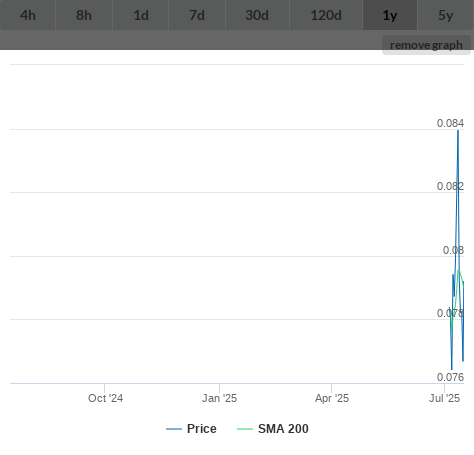Click the active 1y range tab

click(390, 15)
